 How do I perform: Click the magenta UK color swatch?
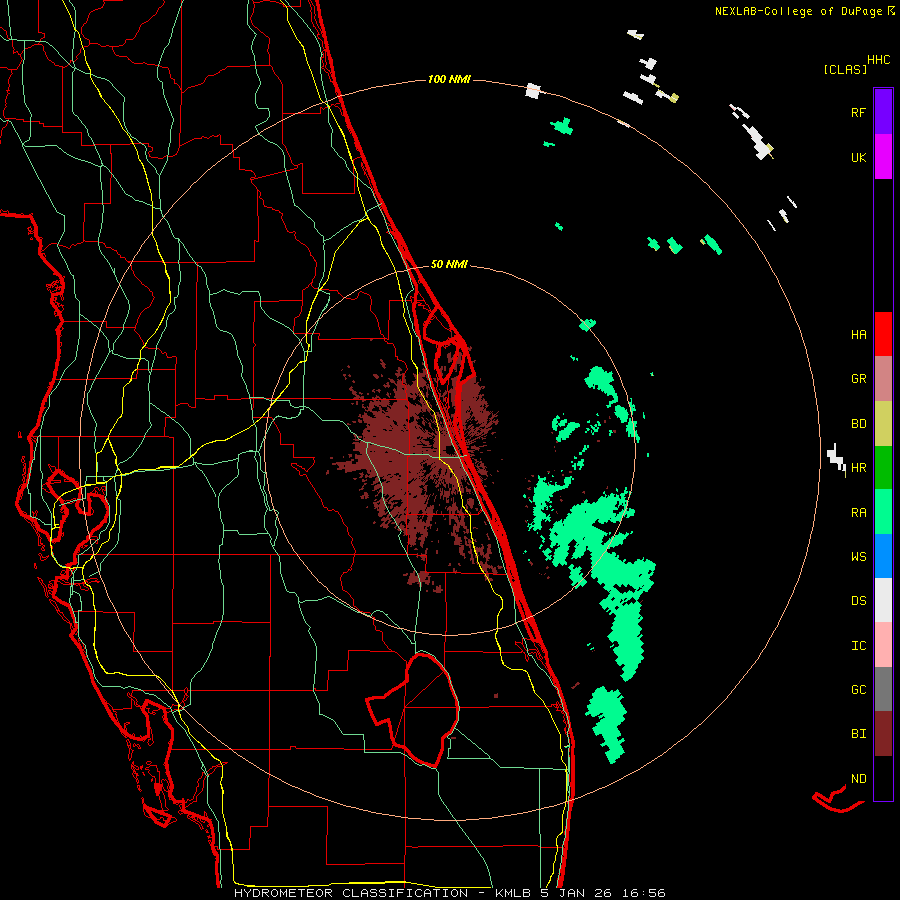click(883, 157)
